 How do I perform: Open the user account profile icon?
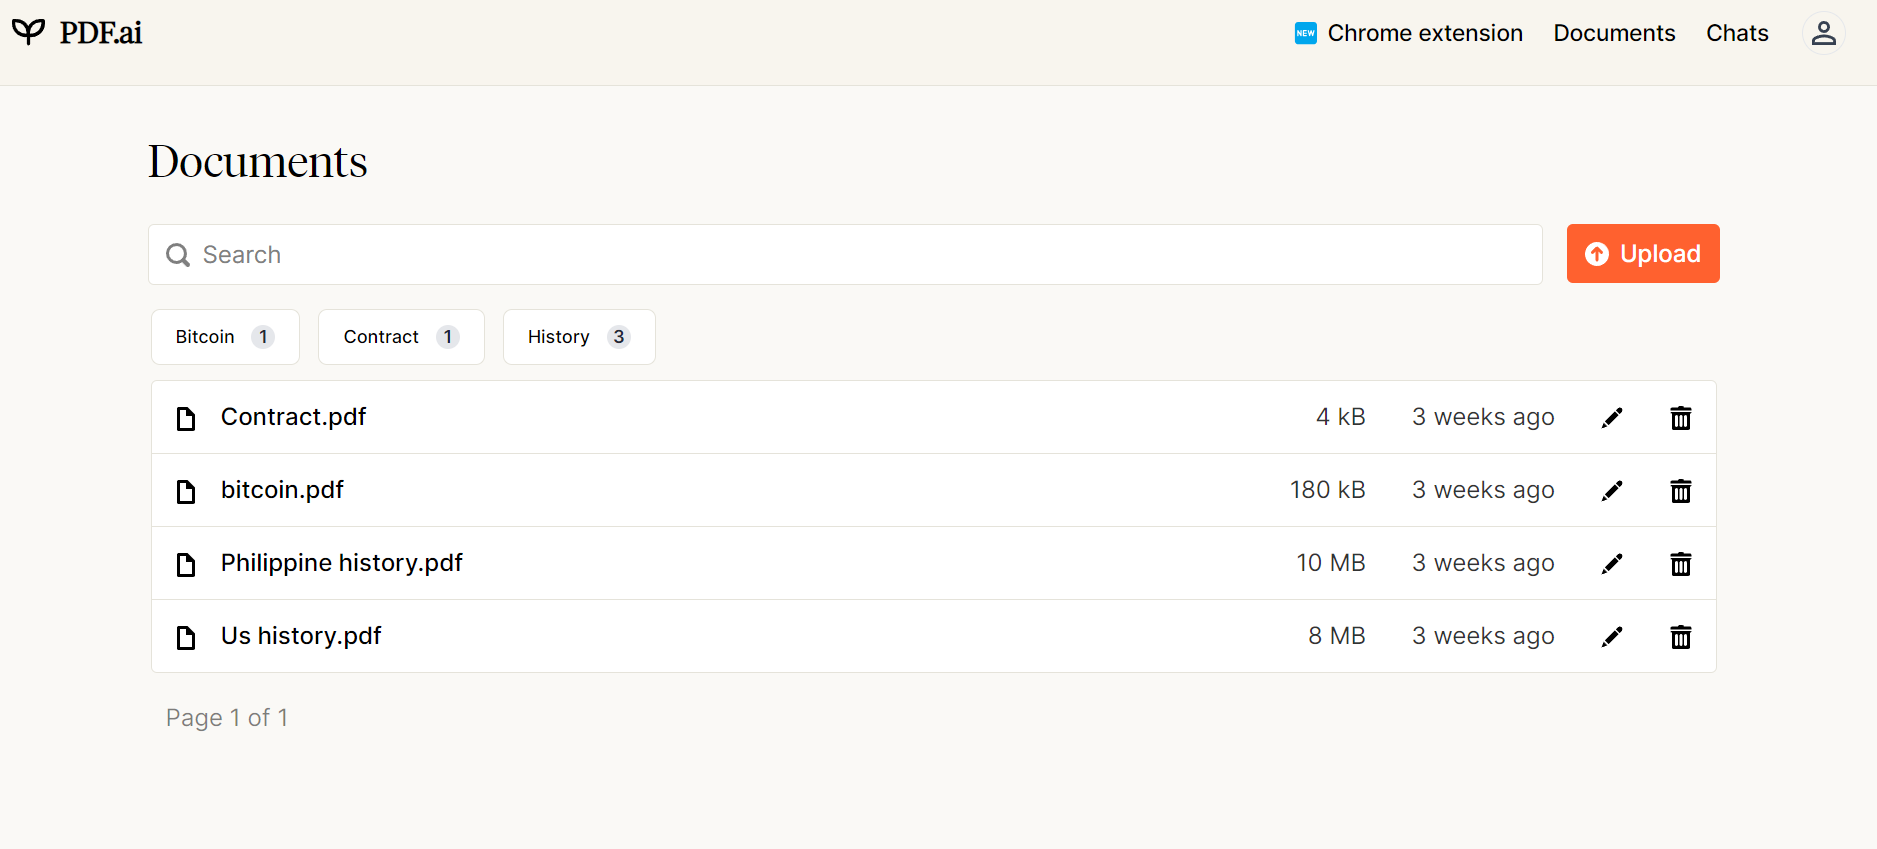point(1823,33)
